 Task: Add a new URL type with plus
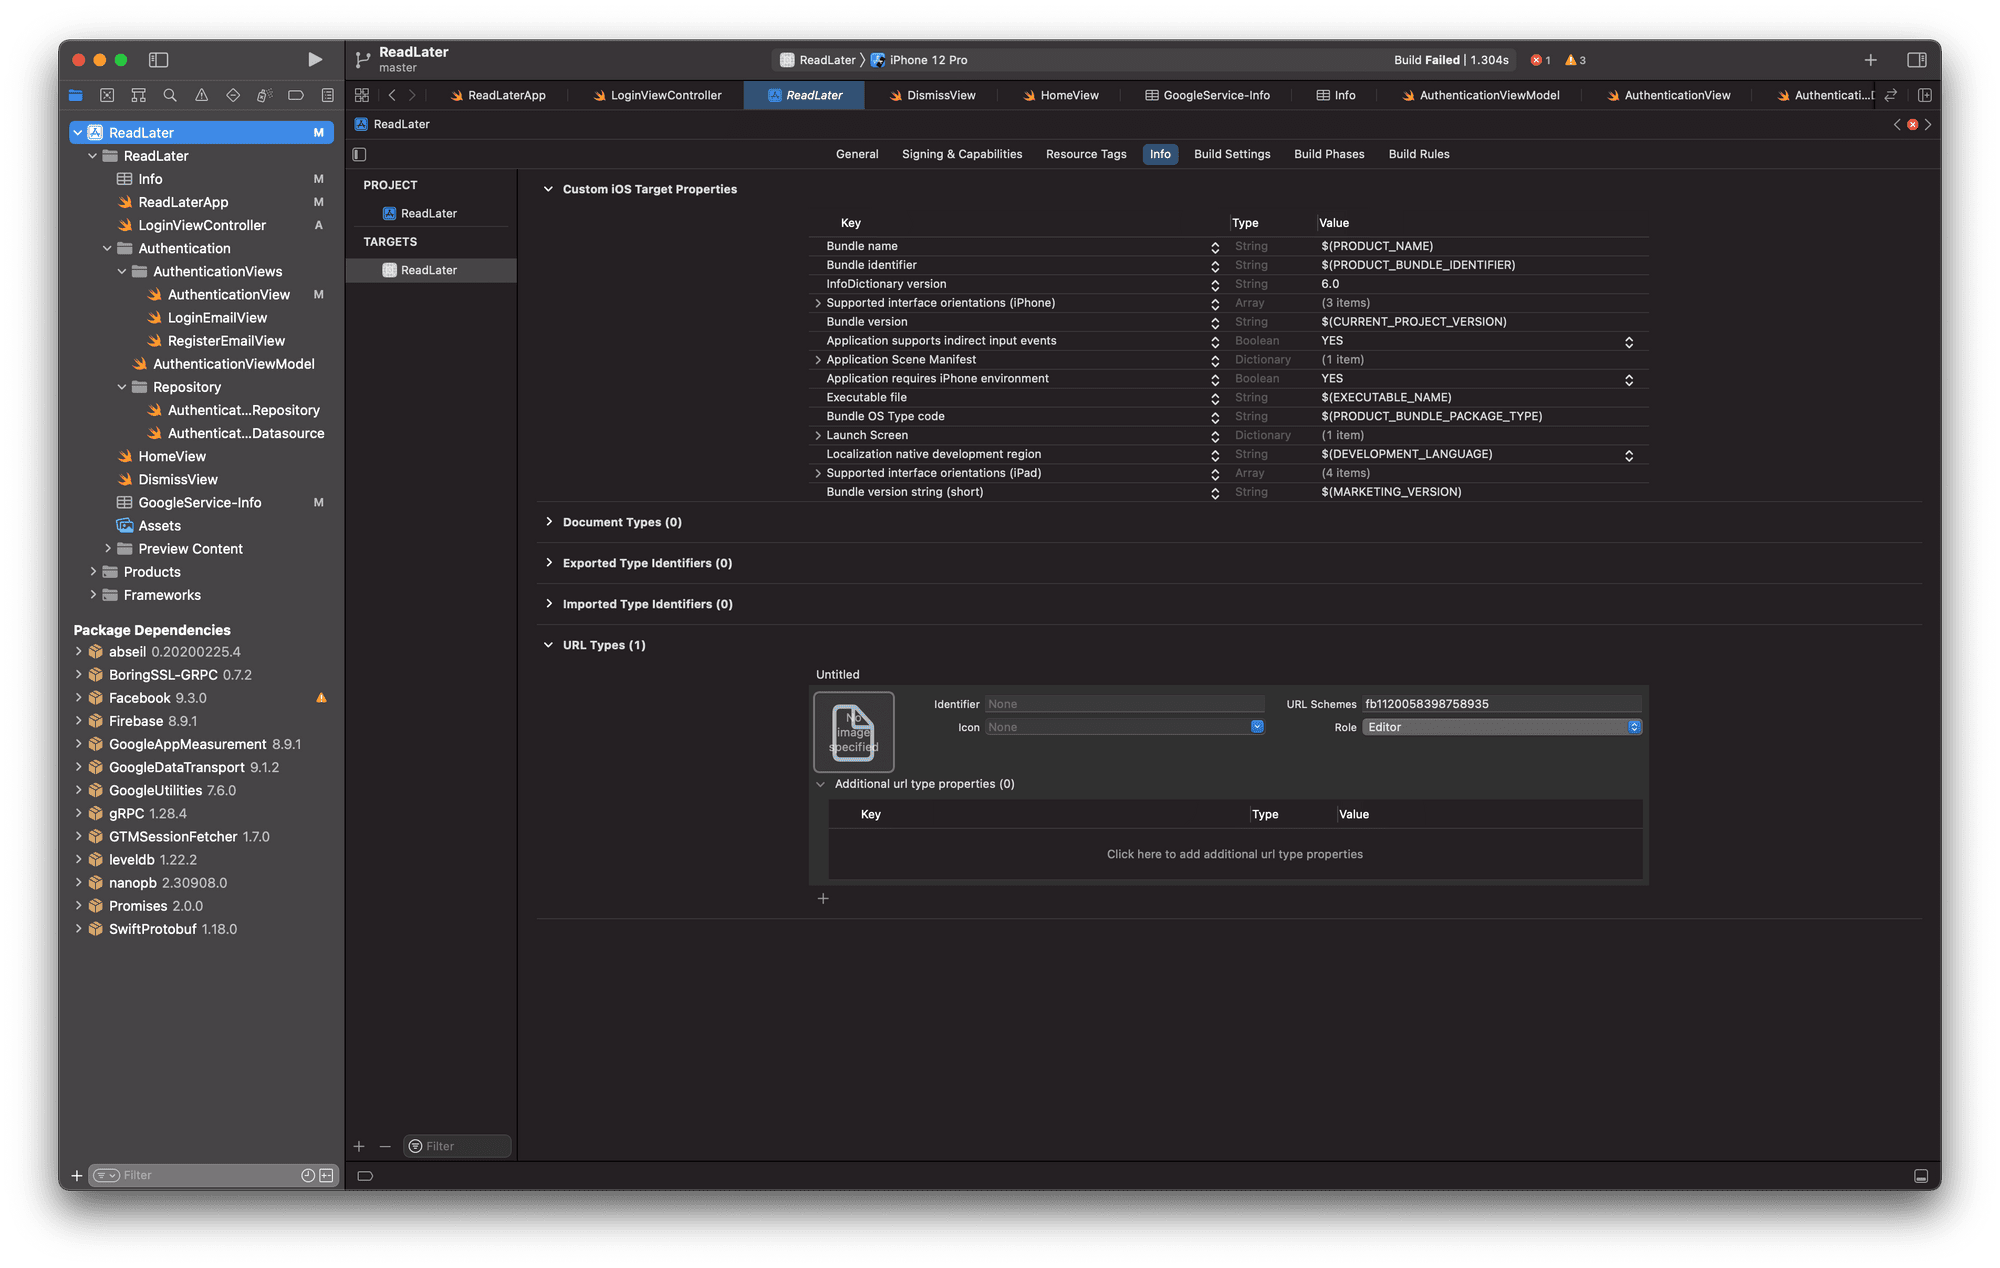click(x=823, y=898)
